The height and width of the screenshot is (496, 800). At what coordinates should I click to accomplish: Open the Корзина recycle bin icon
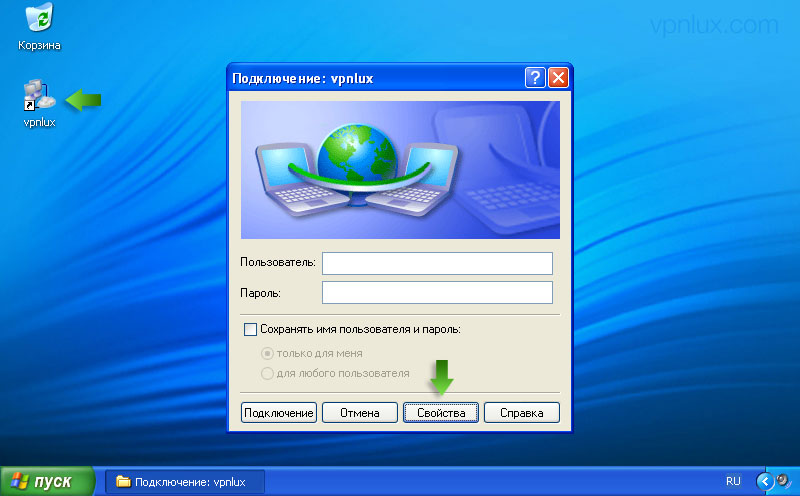[39, 17]
